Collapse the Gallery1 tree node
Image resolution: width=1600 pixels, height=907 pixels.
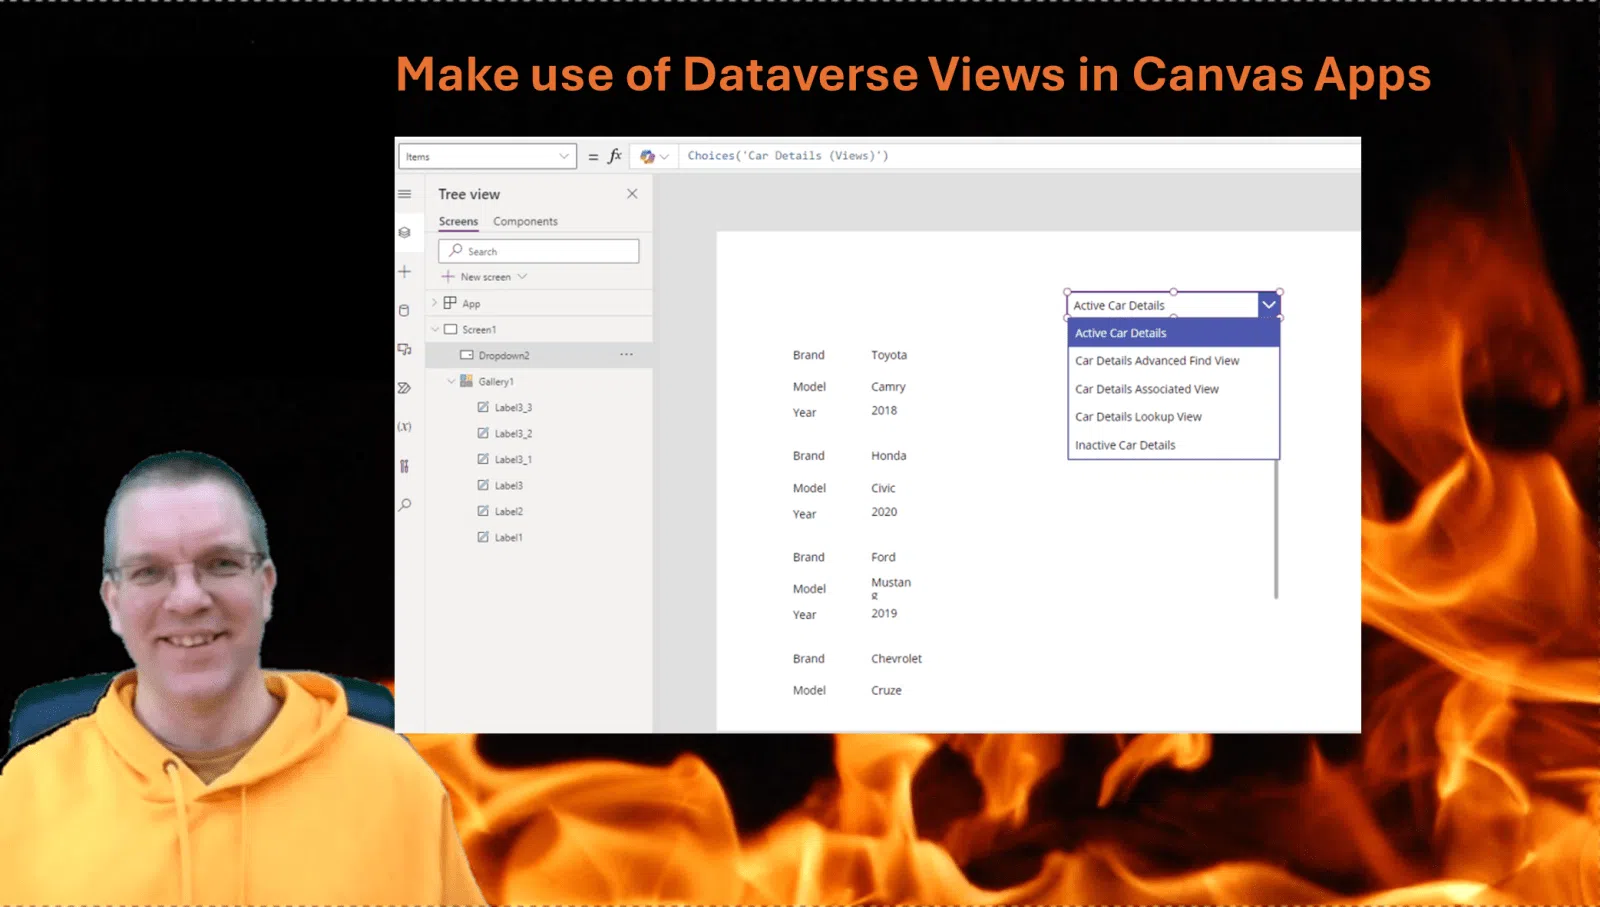(x=451, y=381)
